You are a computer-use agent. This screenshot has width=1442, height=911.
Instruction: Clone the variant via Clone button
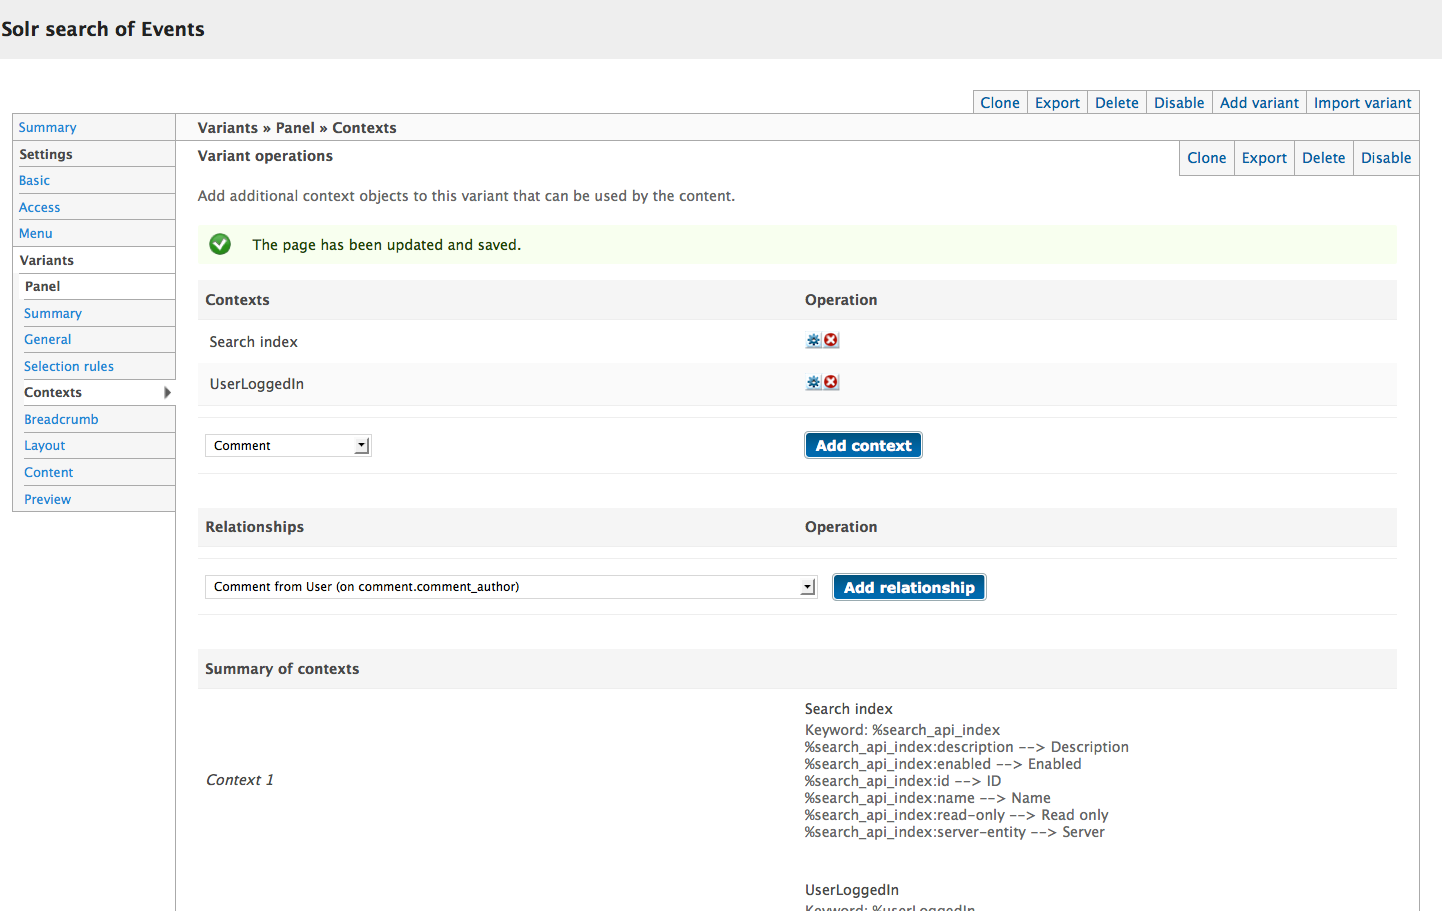coord(1207,157)
